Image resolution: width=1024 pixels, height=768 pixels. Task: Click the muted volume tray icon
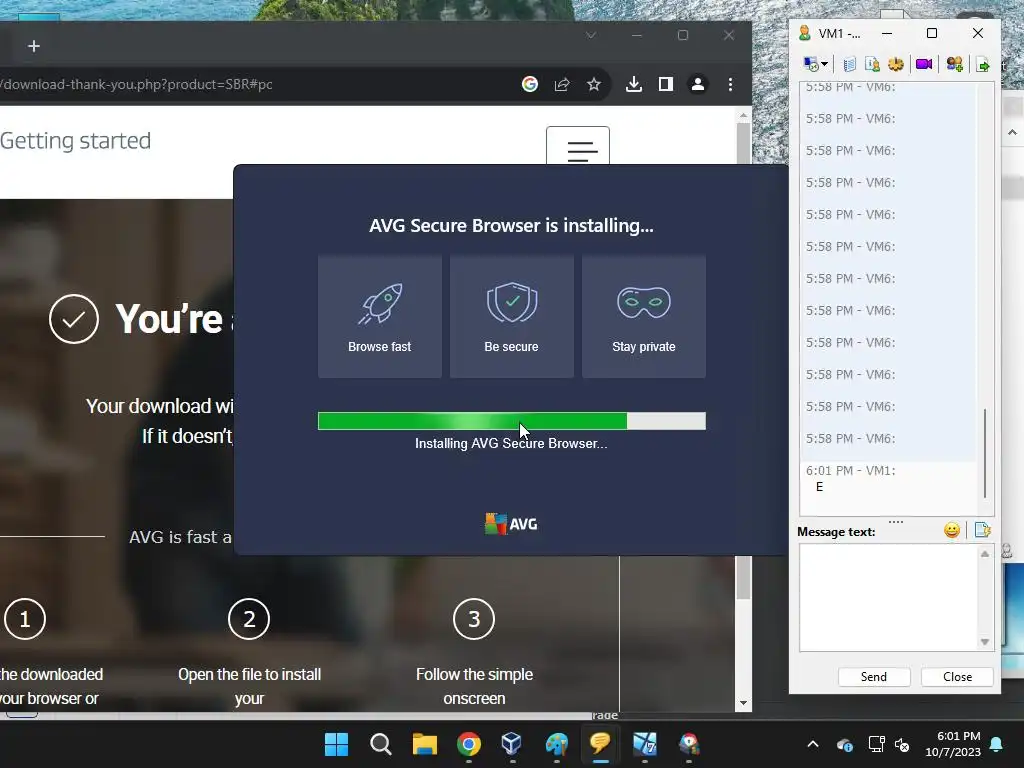pyautogui.click(x=902, y=744)
